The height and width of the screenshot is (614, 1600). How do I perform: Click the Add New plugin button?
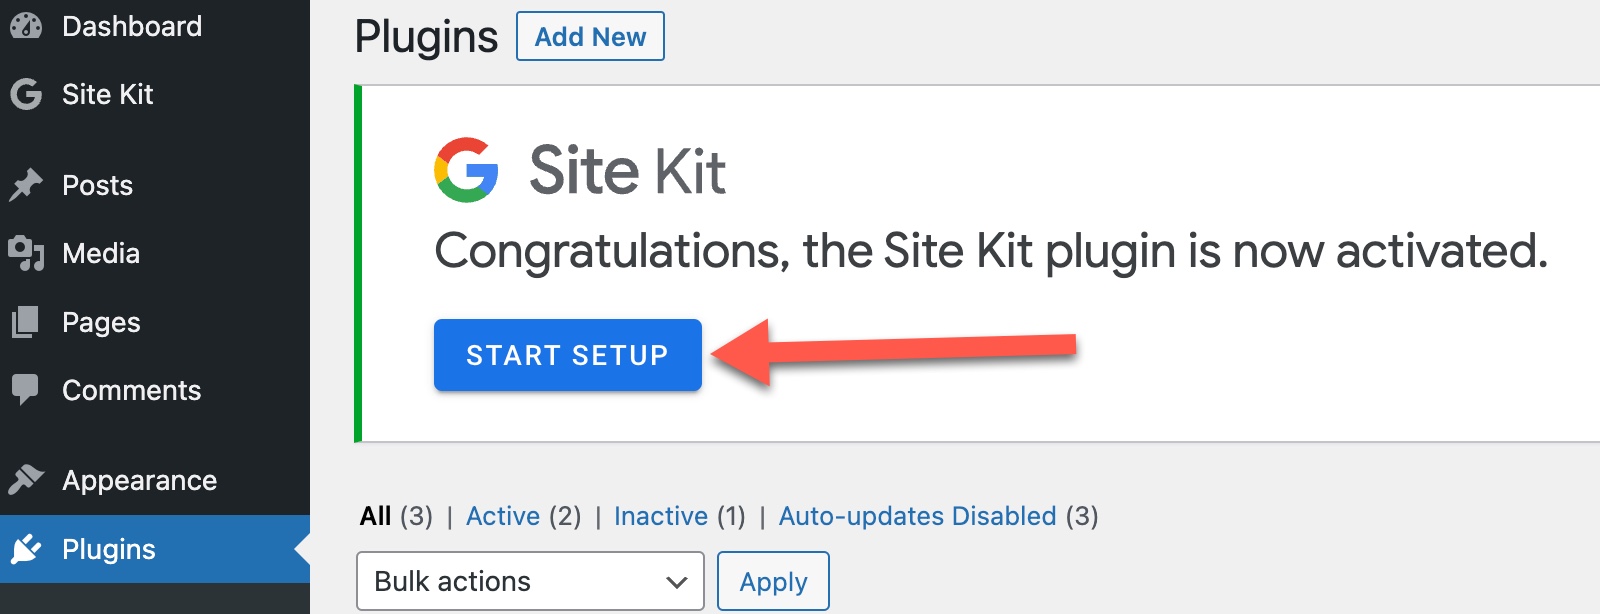pos(590,37)
